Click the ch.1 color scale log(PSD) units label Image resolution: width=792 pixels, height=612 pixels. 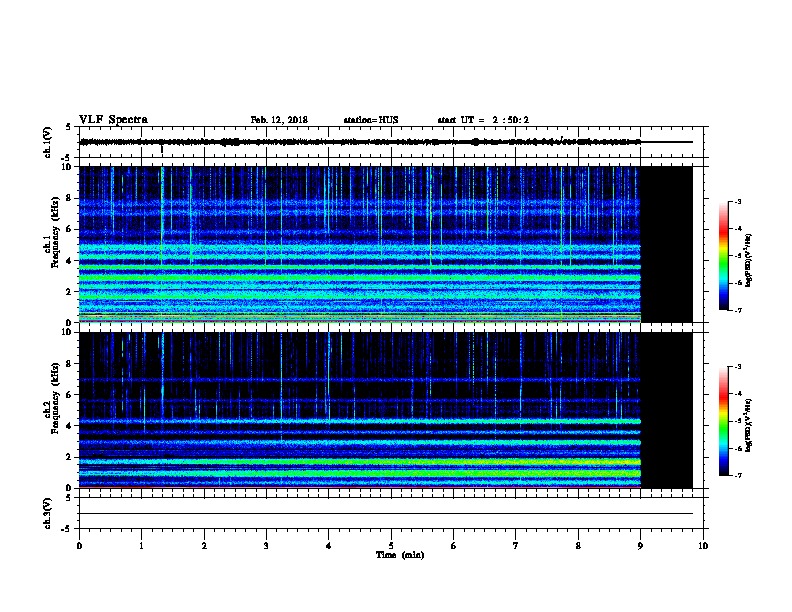(x=748, y=261)
